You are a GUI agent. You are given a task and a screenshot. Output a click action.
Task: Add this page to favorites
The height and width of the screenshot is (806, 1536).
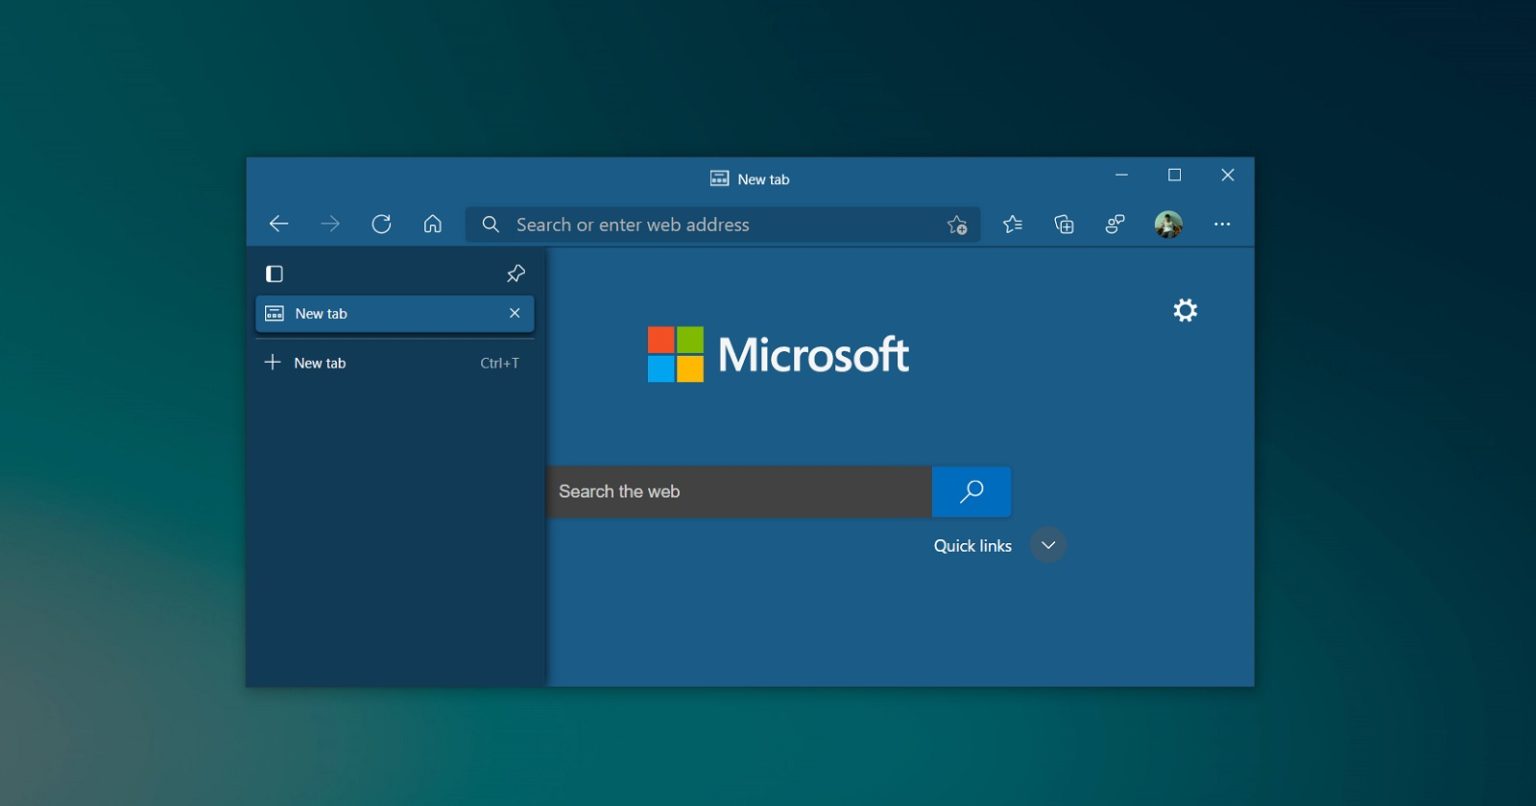click(956, 225)
